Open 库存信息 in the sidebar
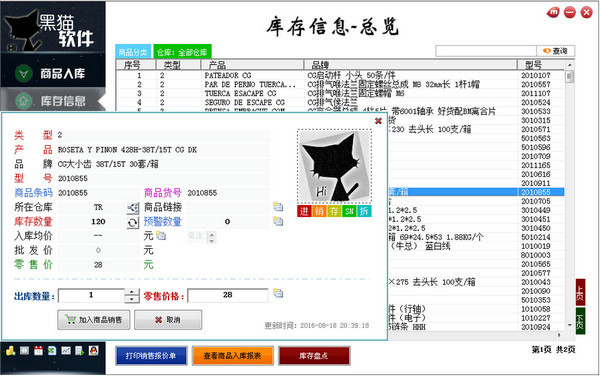The width and height of the screenshot is (600, 376). (53, 101)
